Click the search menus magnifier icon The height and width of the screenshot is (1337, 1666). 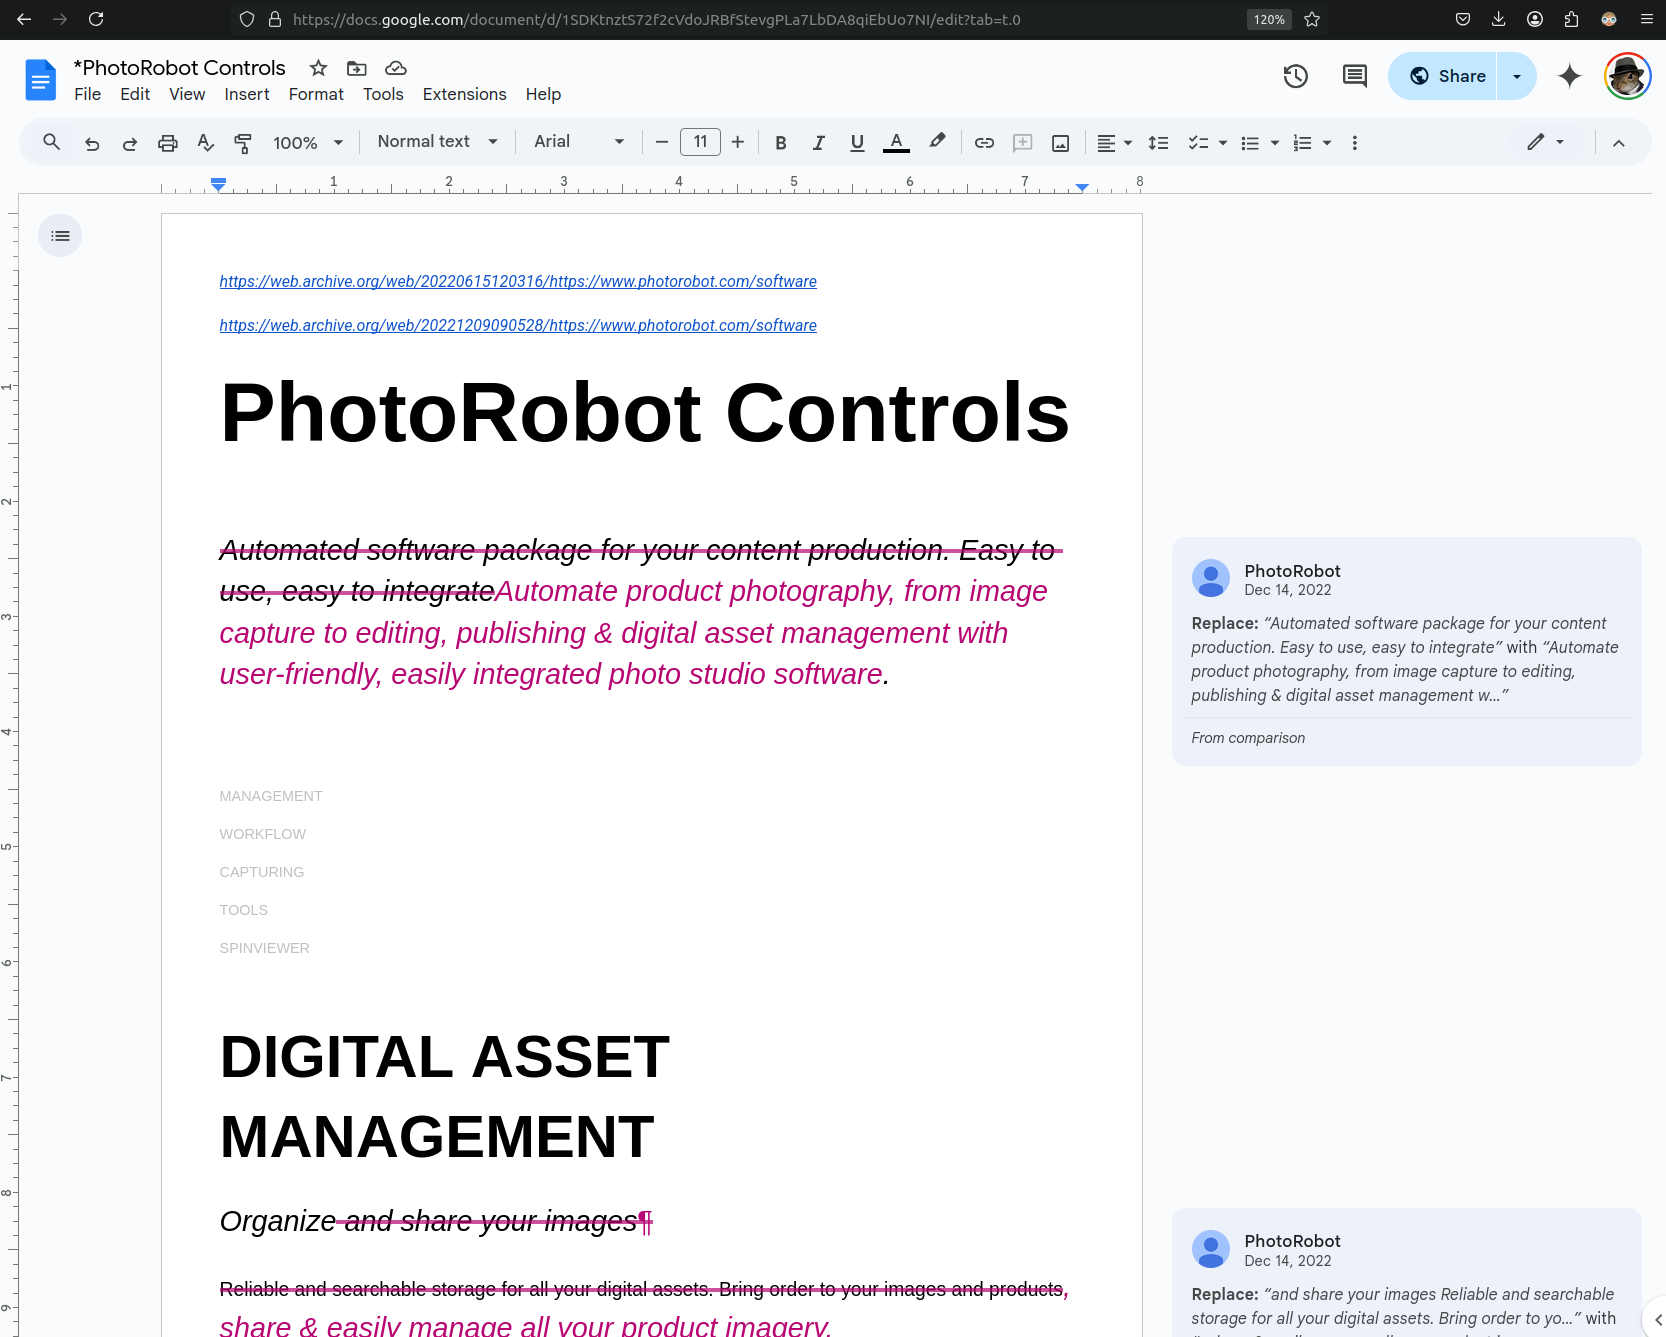point(51,143)
